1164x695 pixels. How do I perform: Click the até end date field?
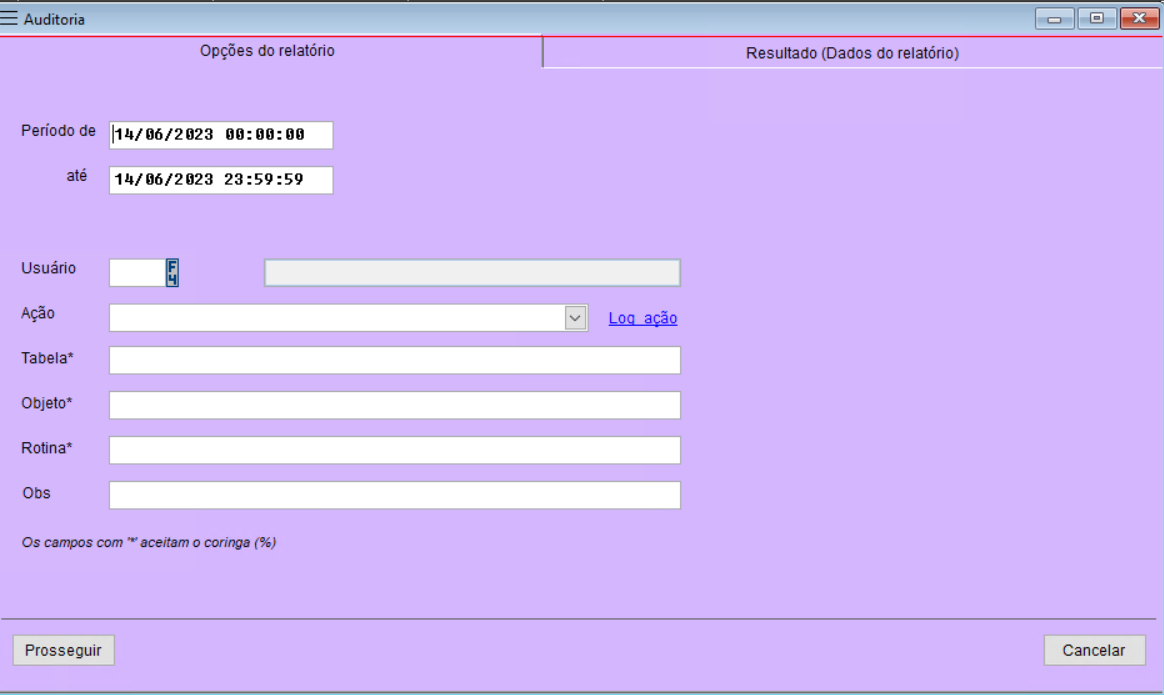click(220, 180)
